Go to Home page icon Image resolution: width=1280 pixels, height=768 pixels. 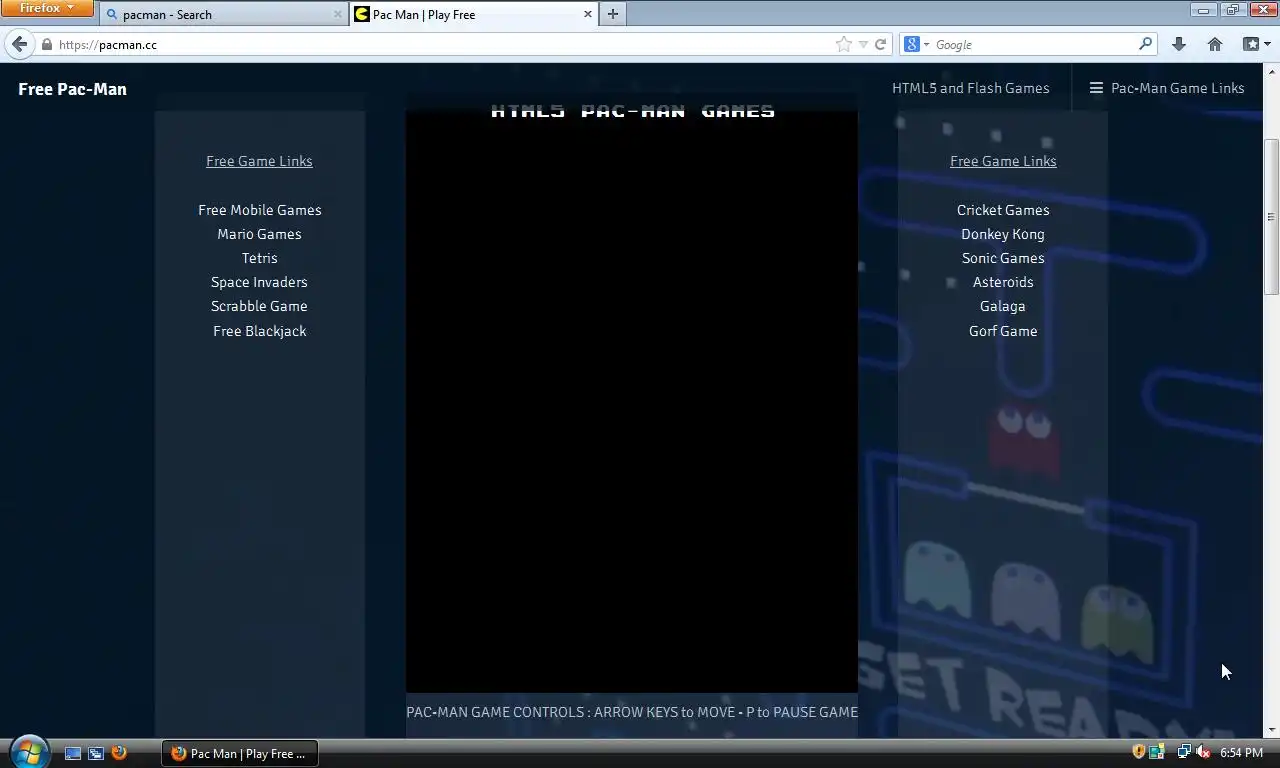pyautogui.click(x=1215, y=44)
